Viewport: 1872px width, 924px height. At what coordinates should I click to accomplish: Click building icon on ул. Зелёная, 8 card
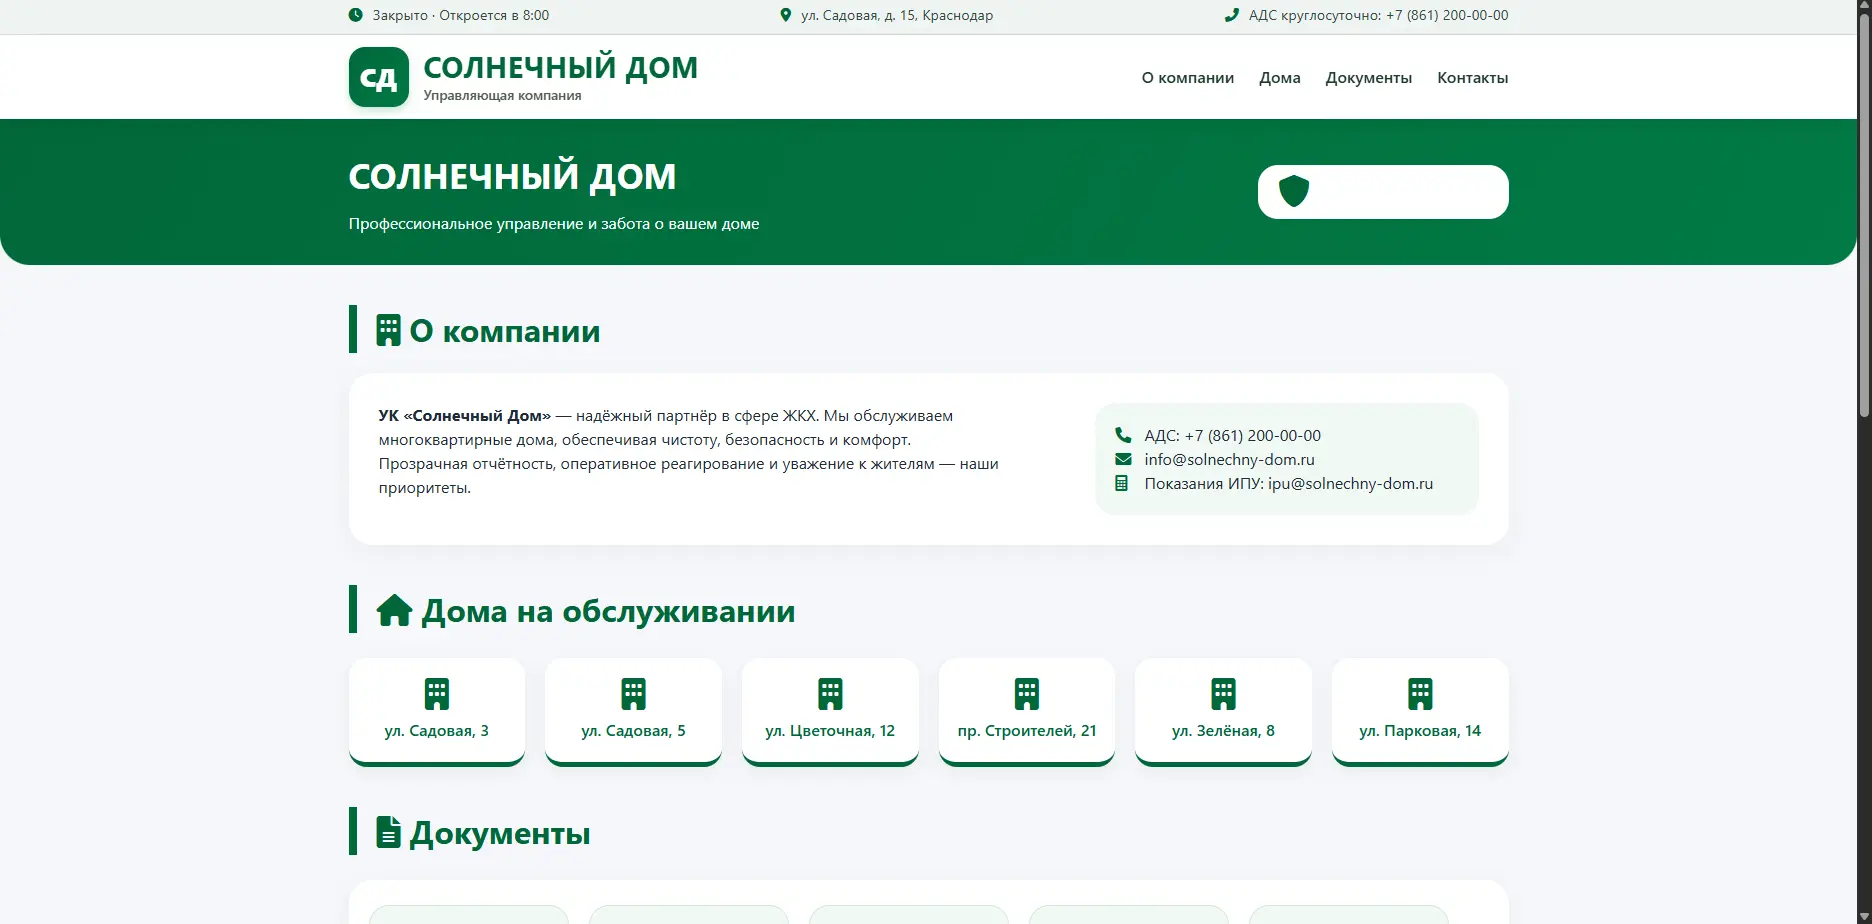coord(1224,694)
